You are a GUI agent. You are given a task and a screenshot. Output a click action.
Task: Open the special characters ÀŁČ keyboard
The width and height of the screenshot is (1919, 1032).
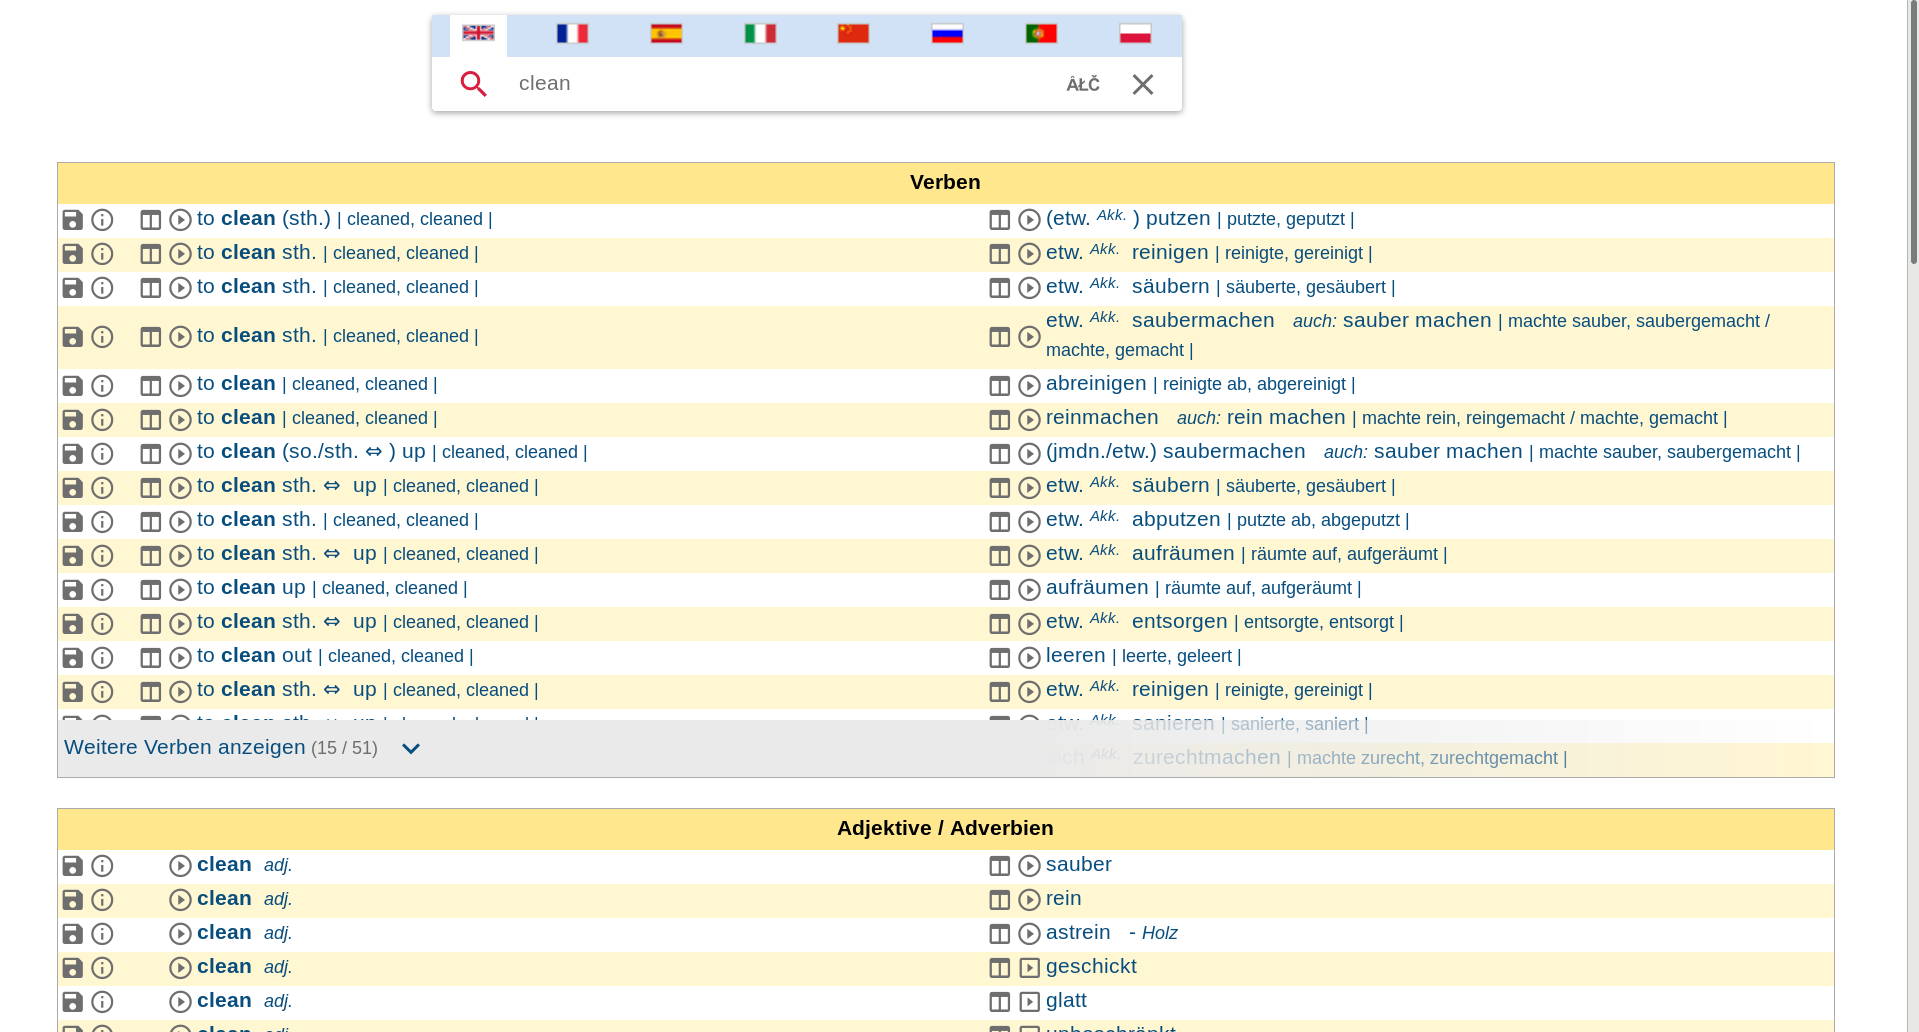click(x=1082, y=85)
